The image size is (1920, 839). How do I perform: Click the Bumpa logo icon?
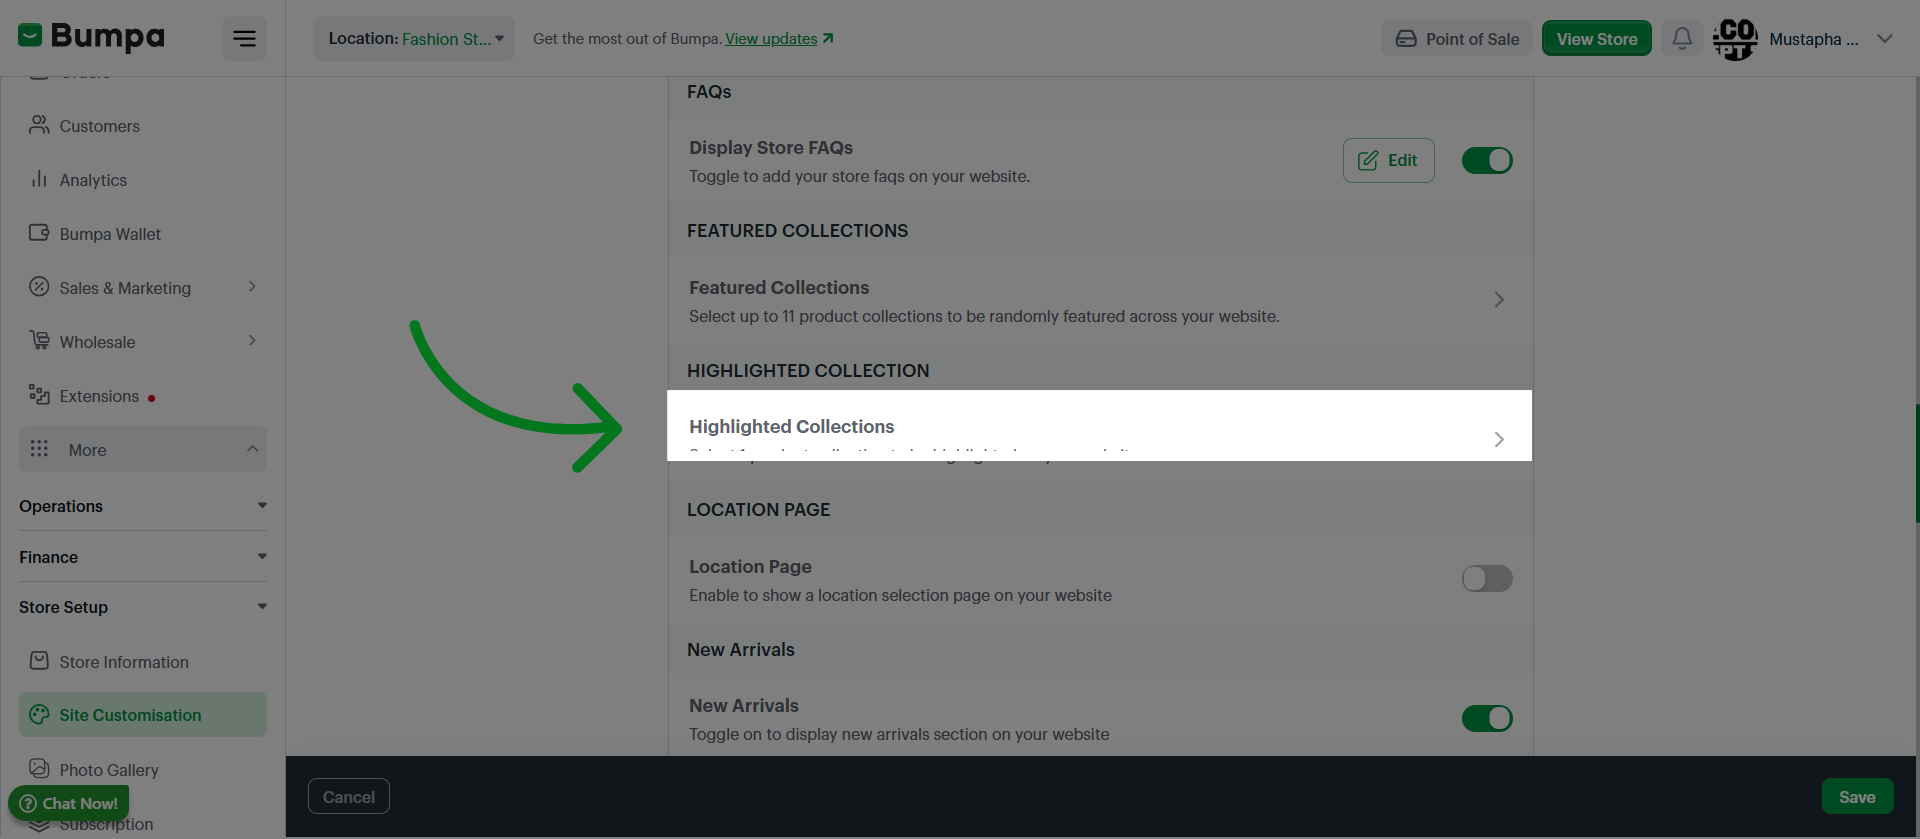click(30, 36)
